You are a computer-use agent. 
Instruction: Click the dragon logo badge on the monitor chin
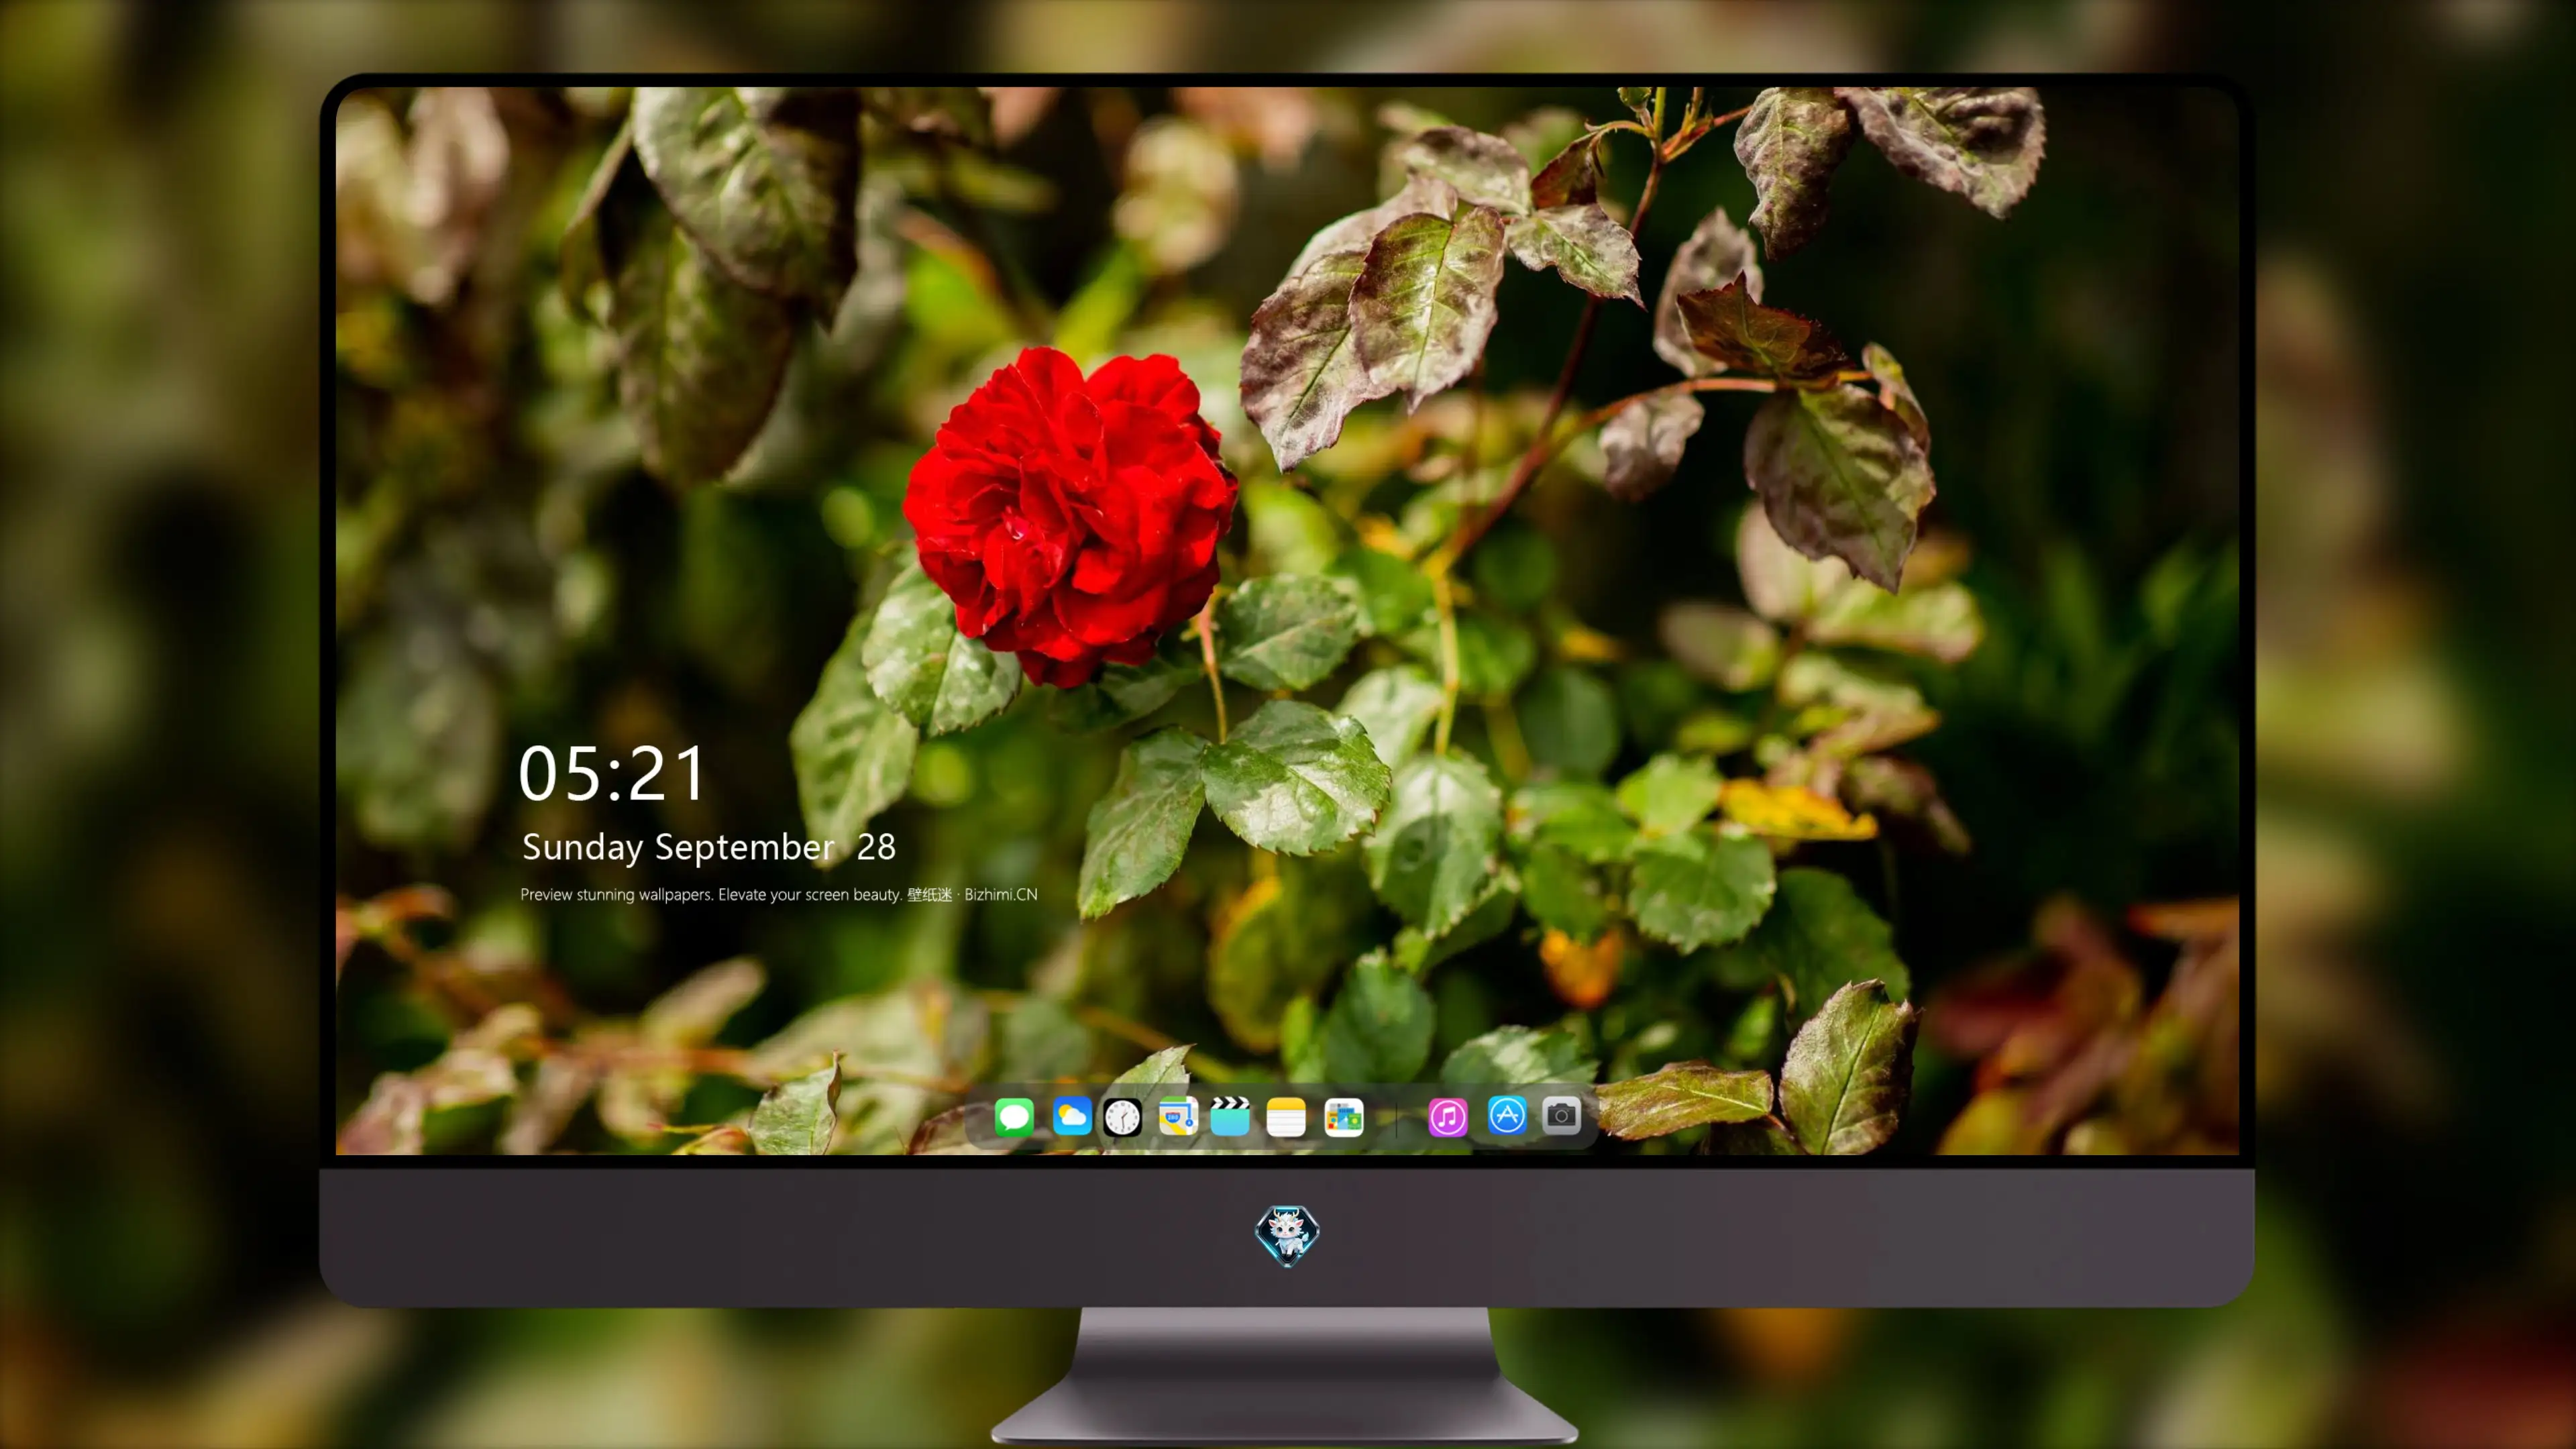(1287, 1235)
